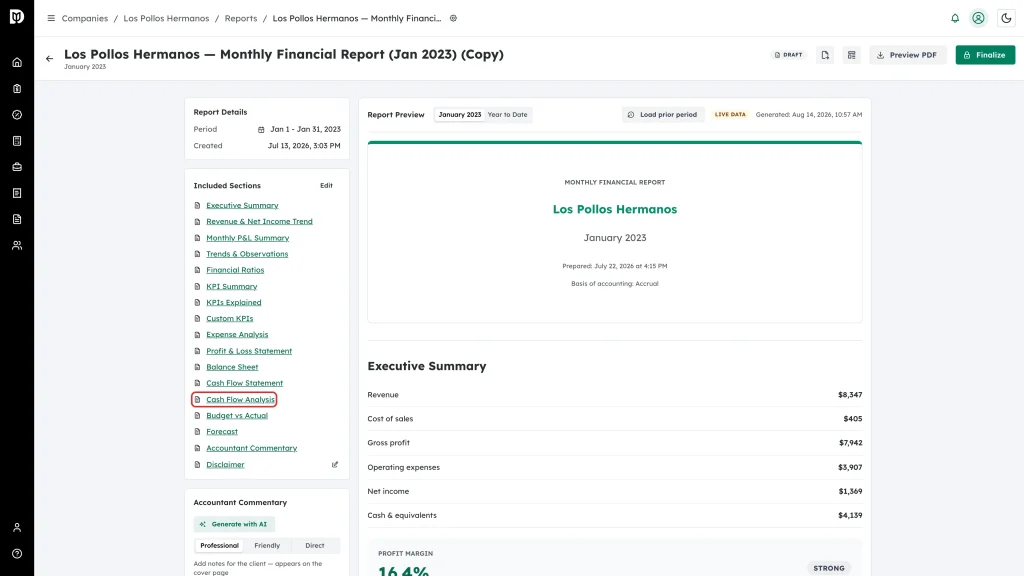1024x576 pixels.
Task: Go to Companies breadcrumb
Action: [85, 18]
